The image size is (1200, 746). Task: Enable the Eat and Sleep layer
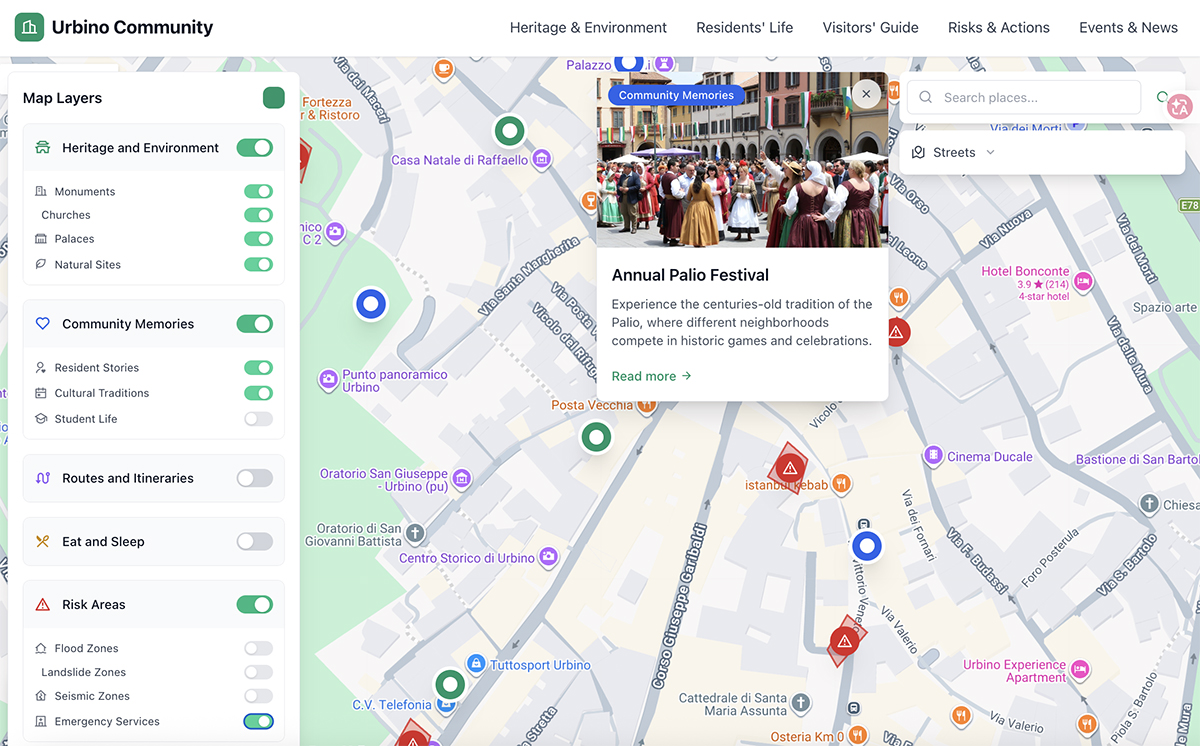pyautogui.click(x=255, y=541)
